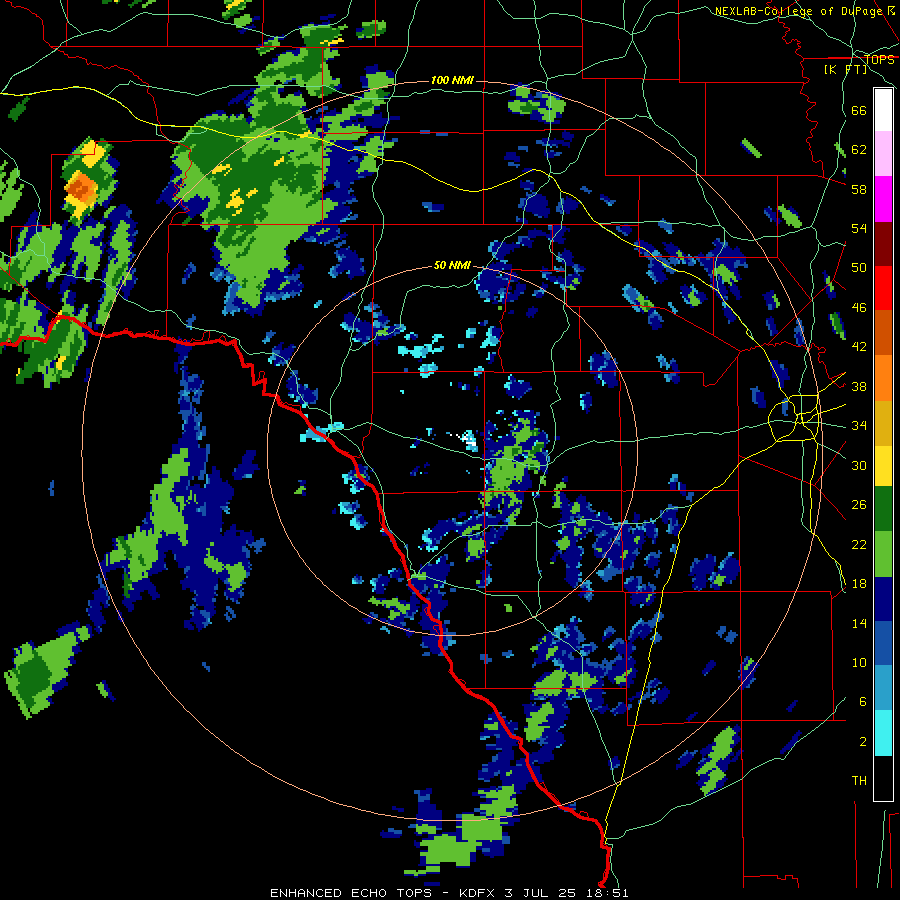Image resolution: width=900 pixels, height=900 pixels.
Task: Click the light green 22 kft swatch
Action: 883,554
